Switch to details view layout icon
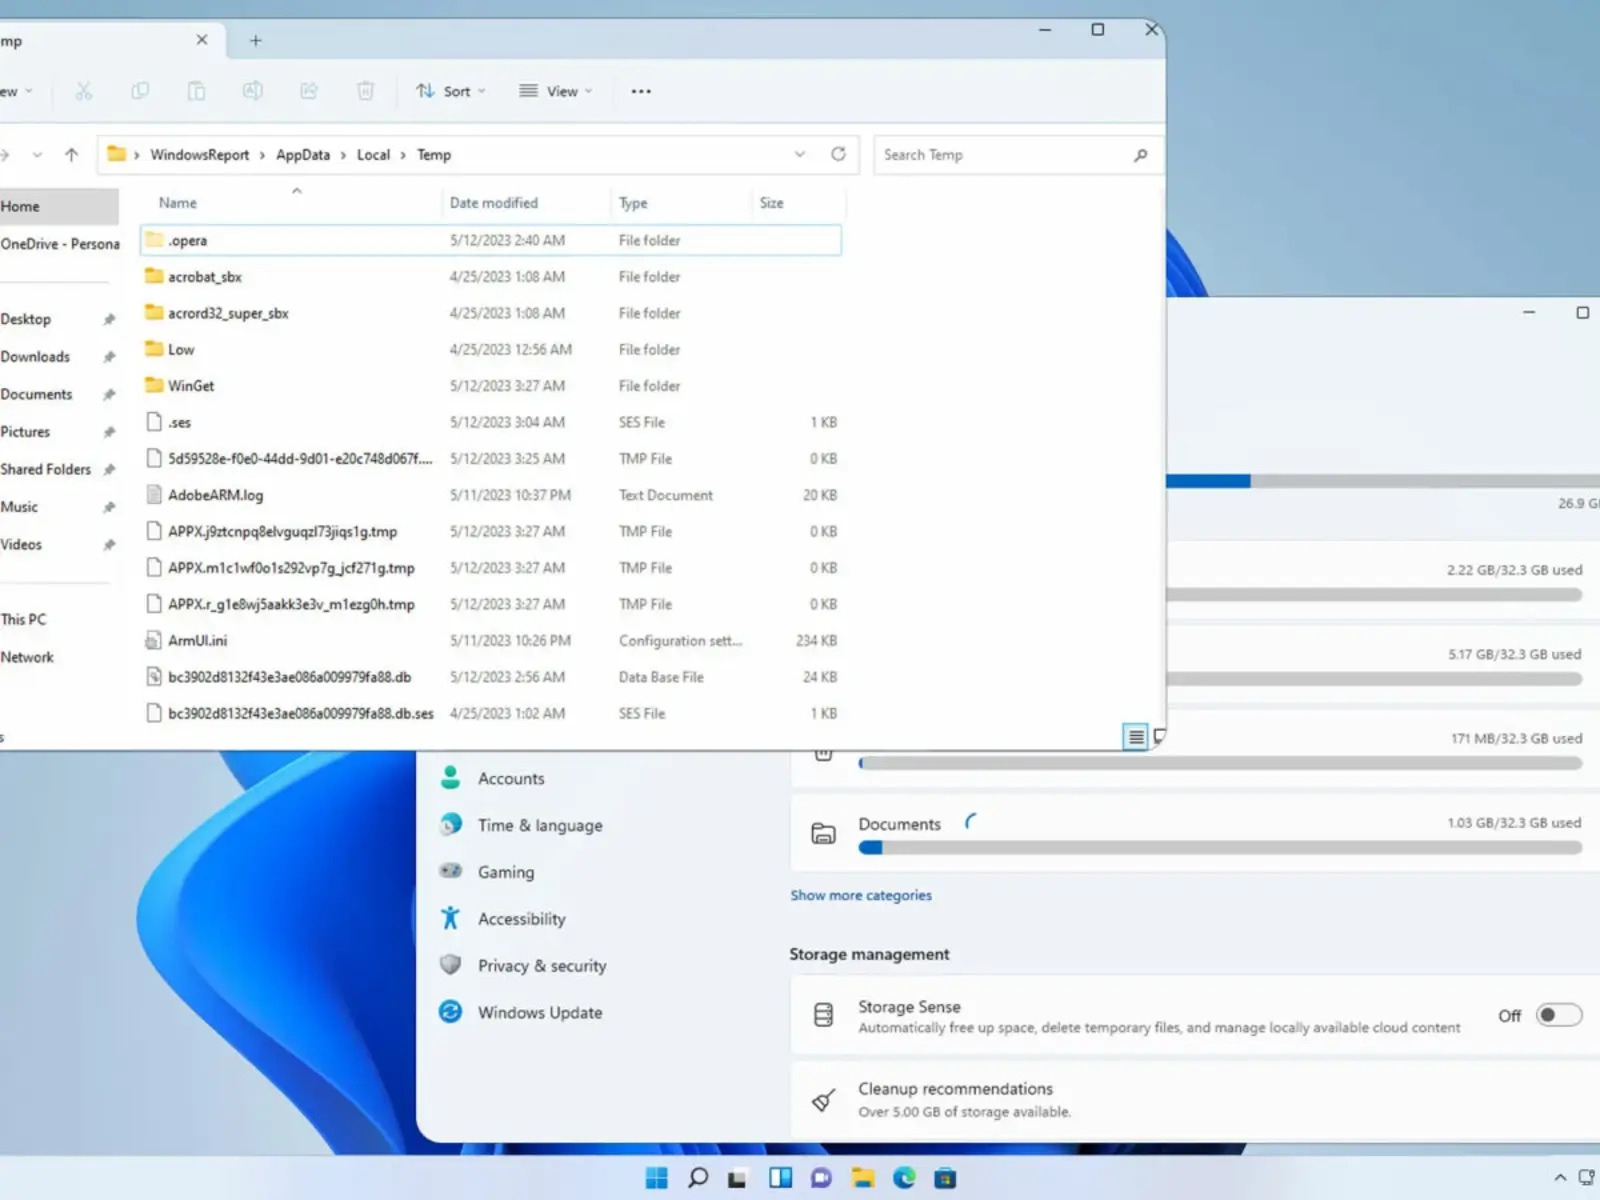Image resolution: width=1600 pixels, height=1200 pixels. pyautogui.click(x=1135, y=737)
